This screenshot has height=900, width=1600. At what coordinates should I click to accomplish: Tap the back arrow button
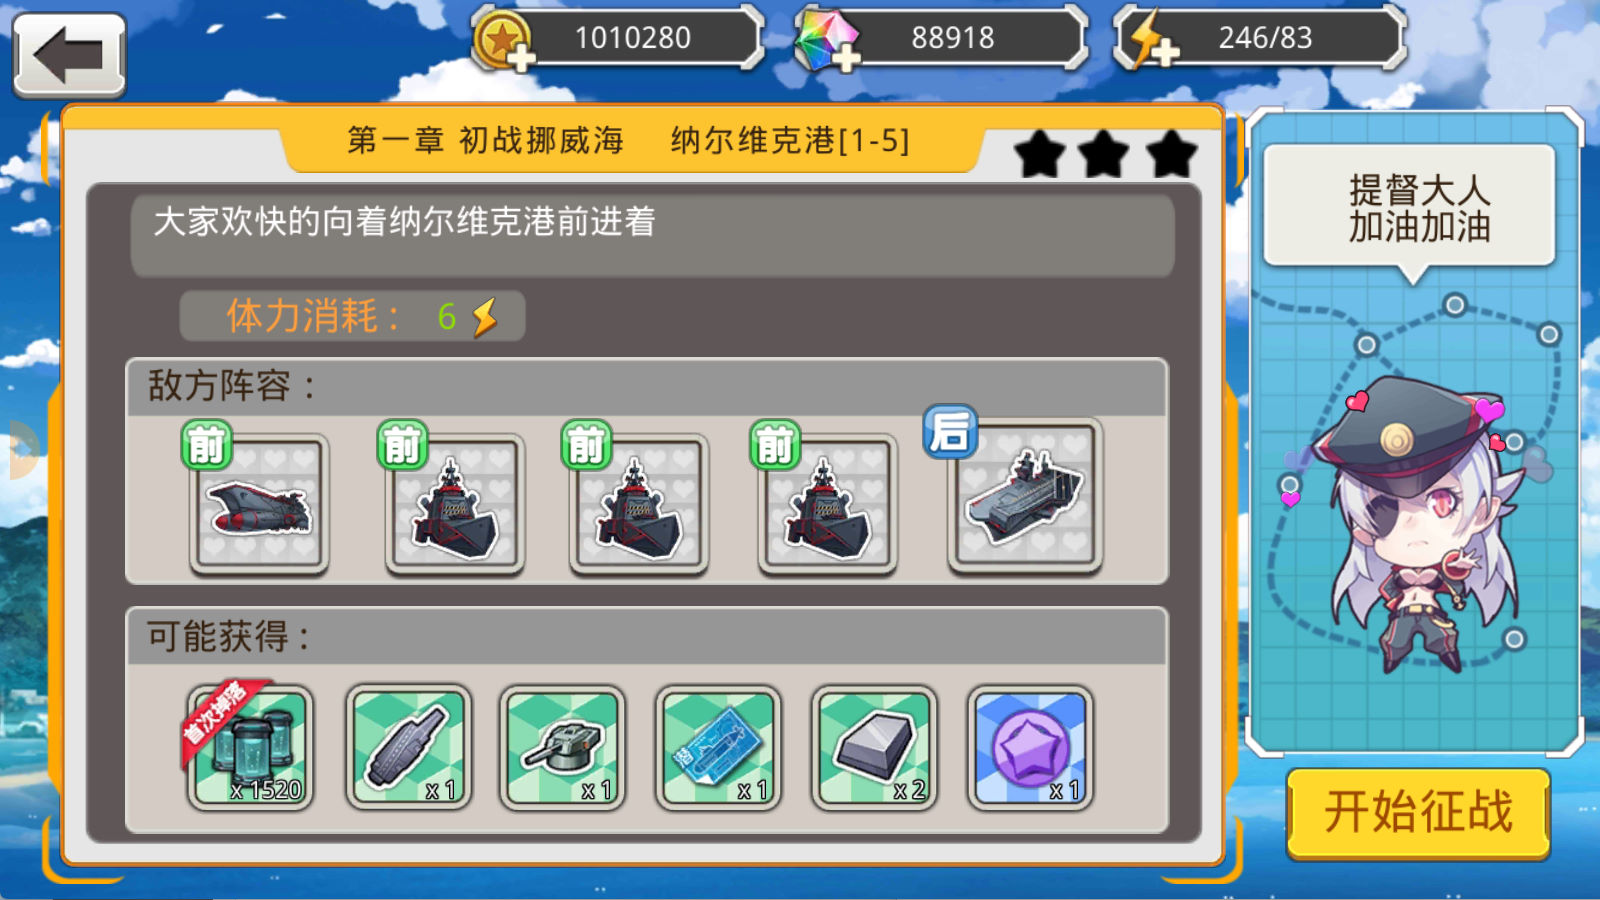[x=69, y=55]
